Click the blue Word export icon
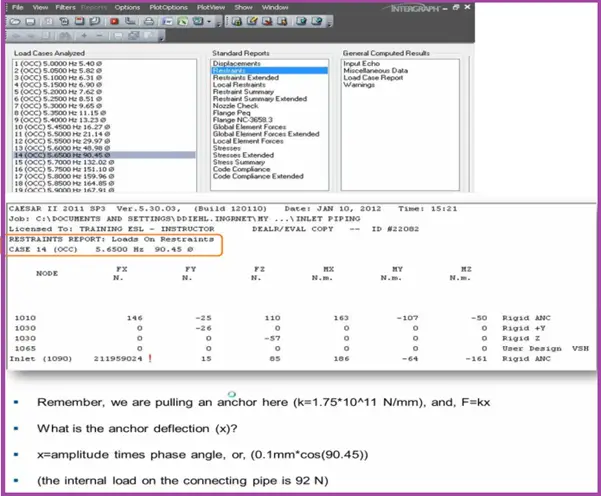Viewport: 601px width, 496px height. pos(167,21)
